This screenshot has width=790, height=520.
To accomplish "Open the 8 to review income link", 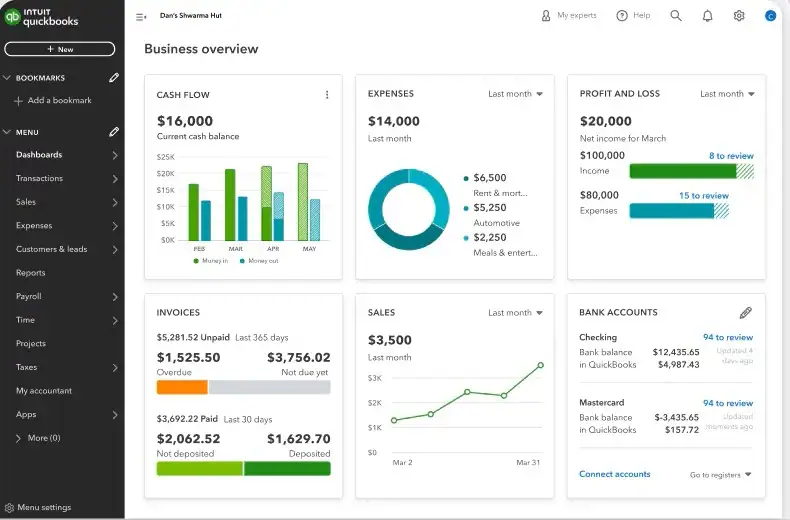I will [x=731, y=156].
